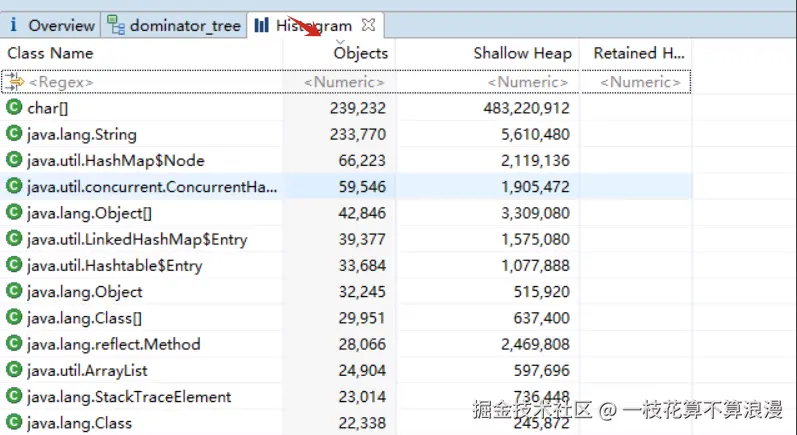The image size is (797, 435).
Task: Click the objects count 33,684
Action: coord(362,265)
